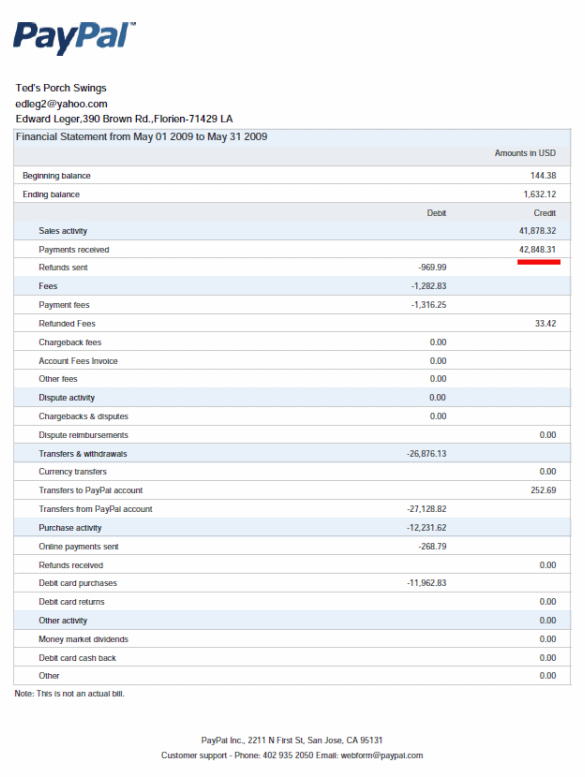Click the transfers to PayPal amount 252.69

click(x=543, y=491)
